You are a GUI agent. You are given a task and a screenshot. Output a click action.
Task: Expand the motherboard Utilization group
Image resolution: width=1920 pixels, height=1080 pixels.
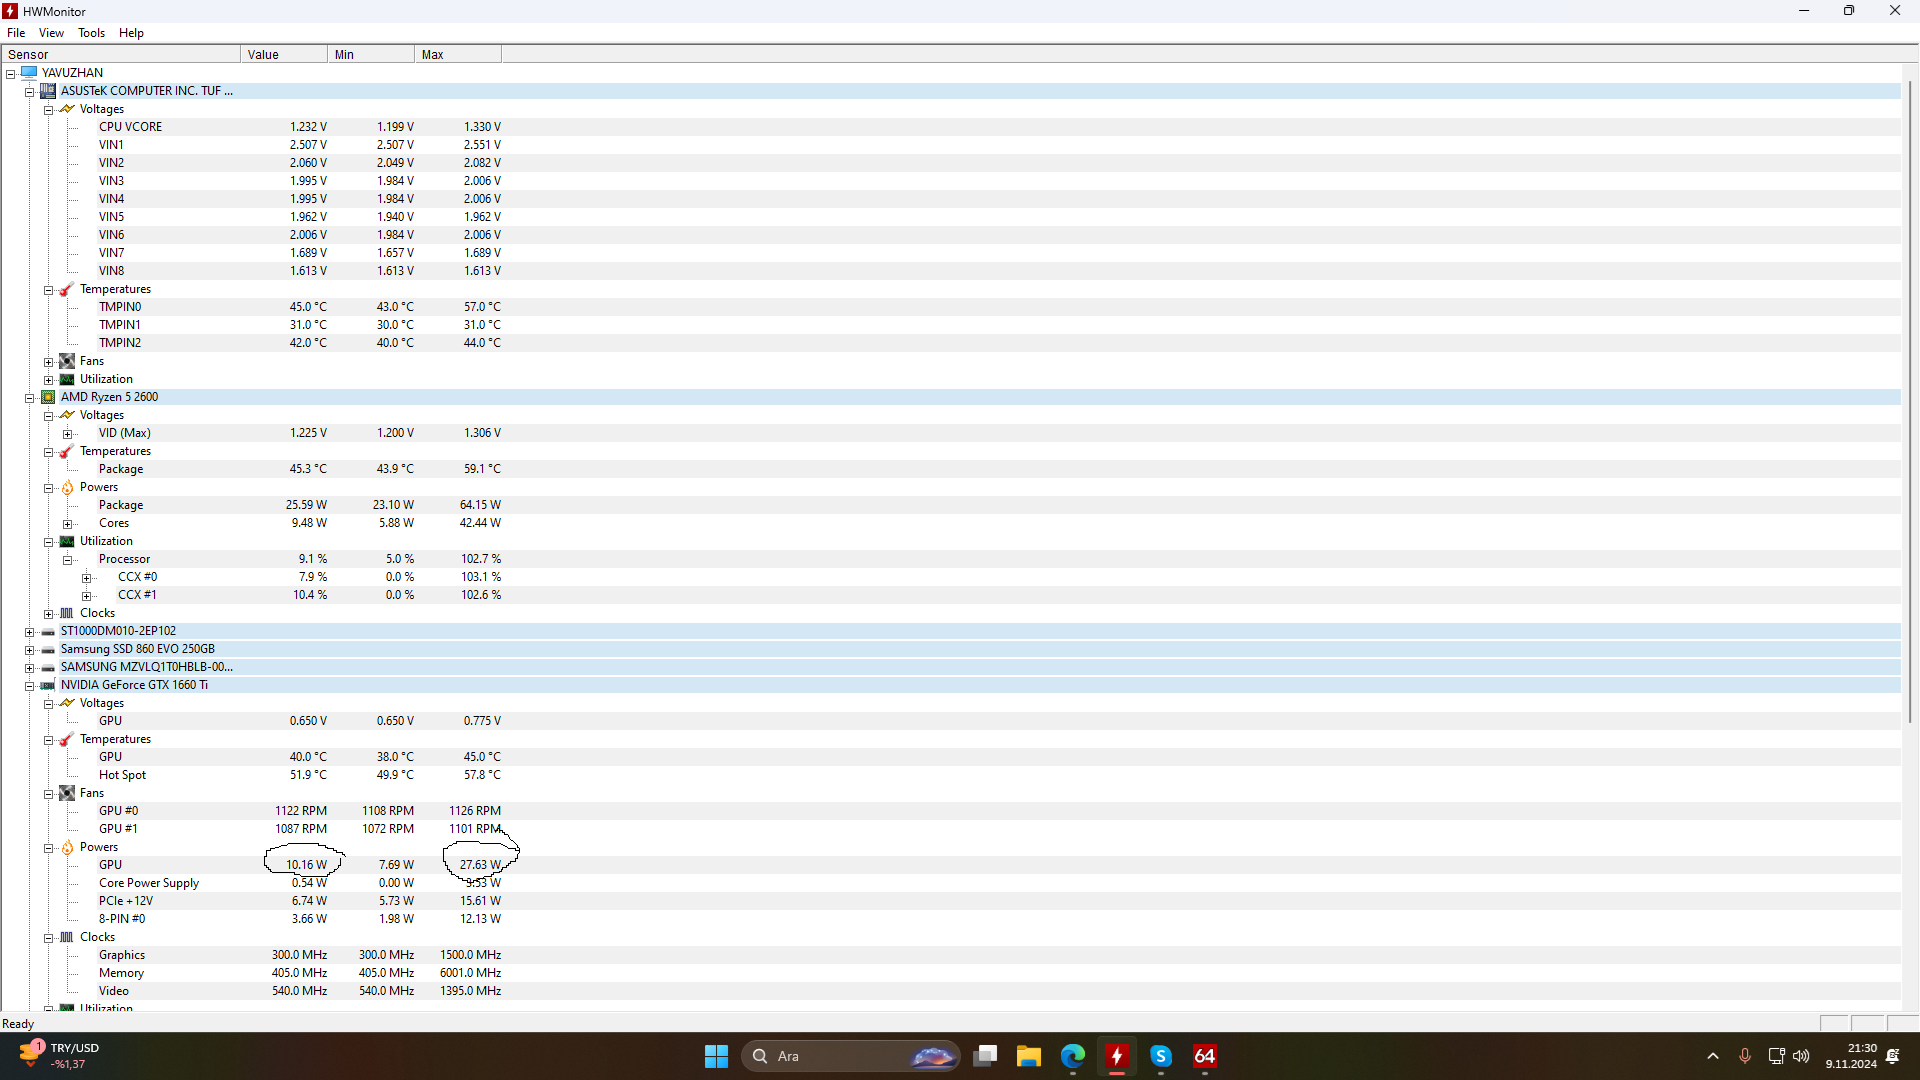tap(48, 379)
